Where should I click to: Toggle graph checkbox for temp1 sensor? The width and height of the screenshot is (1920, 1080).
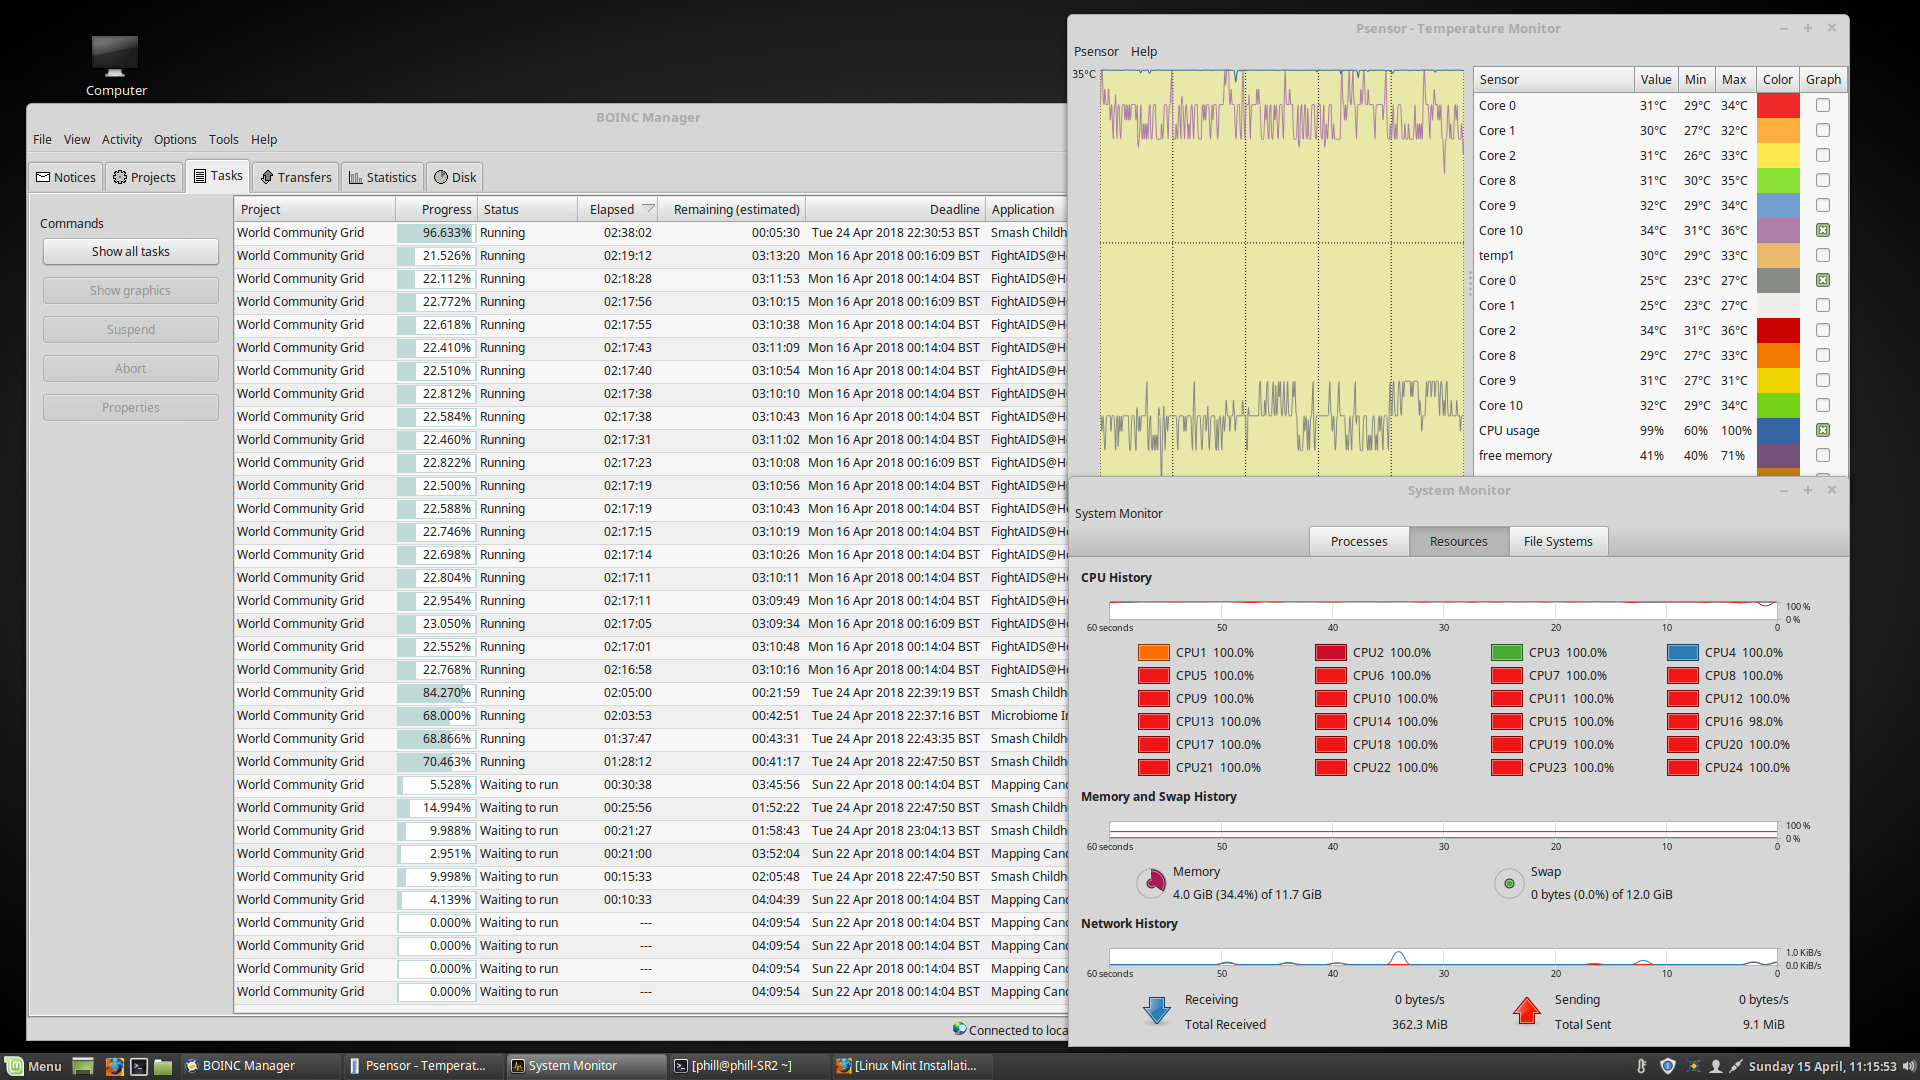tap(1823, 255)
